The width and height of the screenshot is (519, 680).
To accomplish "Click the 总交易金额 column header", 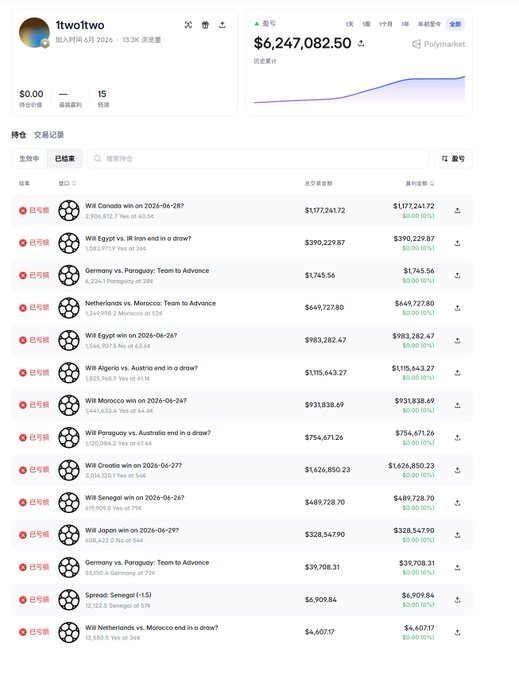I will point(318,183).
